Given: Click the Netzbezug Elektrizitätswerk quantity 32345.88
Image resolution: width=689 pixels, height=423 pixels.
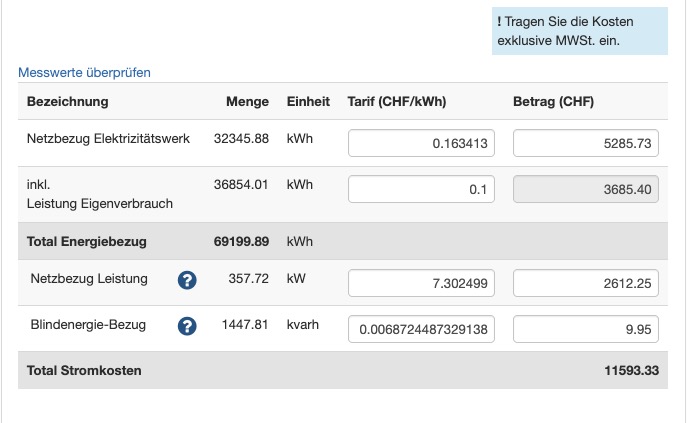Looking at the screenshot, I should click(x=241, y=139).
